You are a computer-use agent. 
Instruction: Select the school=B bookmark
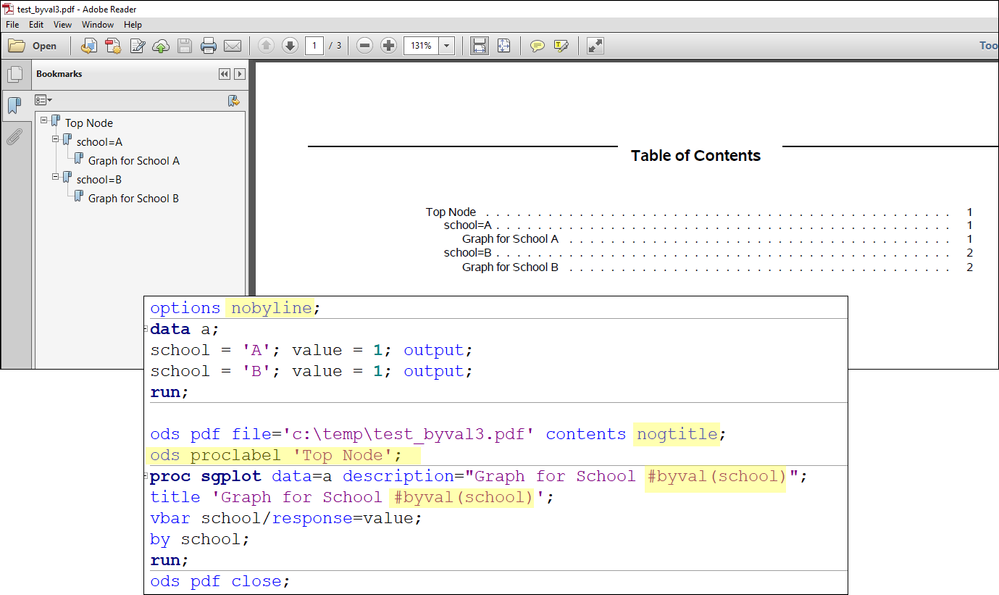pyautogui.click(x=99, y=180)
